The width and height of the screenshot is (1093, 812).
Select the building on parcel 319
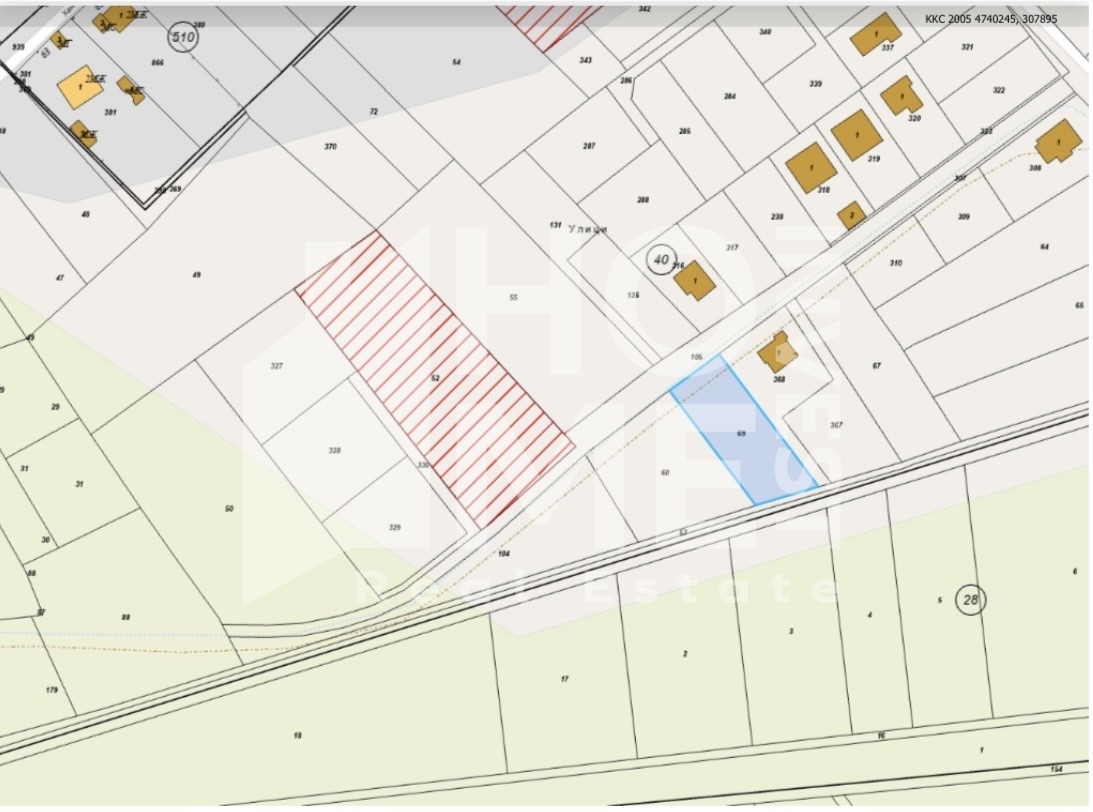coord(856,135)
